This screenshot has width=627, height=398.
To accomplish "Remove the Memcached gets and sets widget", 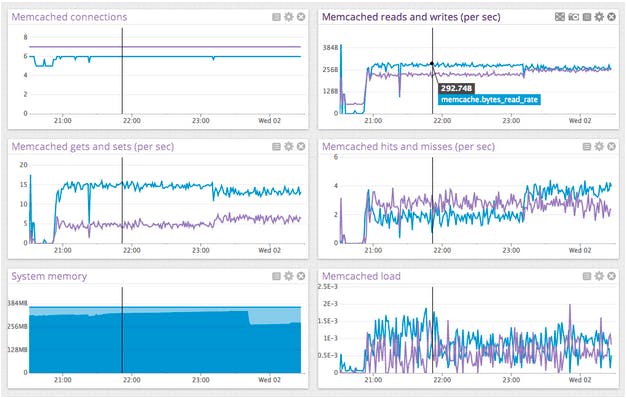I will [x=301, y=146].
